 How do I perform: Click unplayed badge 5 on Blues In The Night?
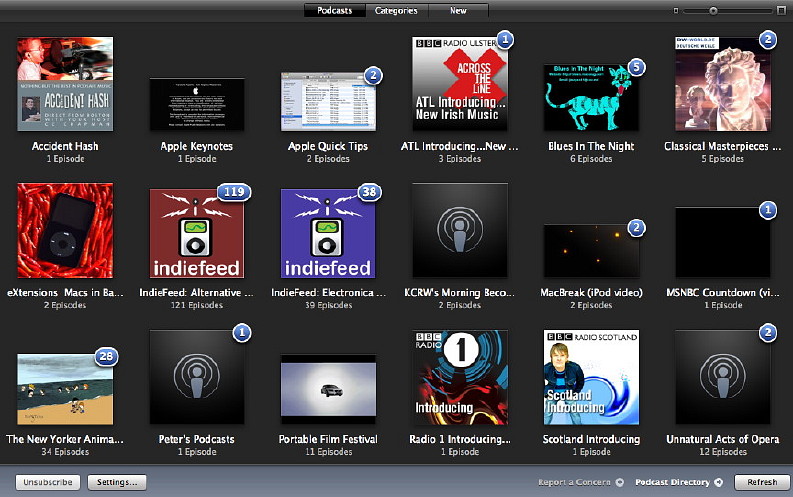[x=637, y=67]
